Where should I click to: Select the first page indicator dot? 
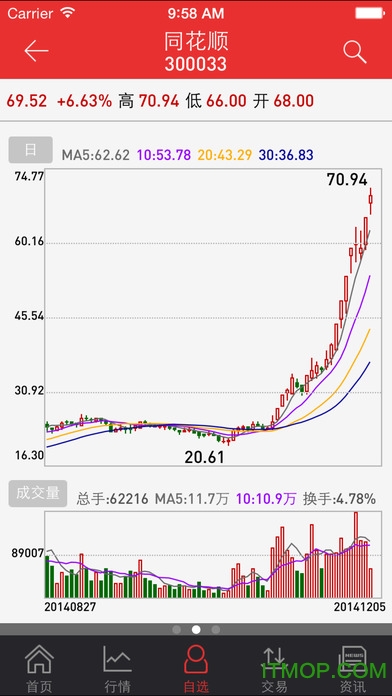[177, 629]
